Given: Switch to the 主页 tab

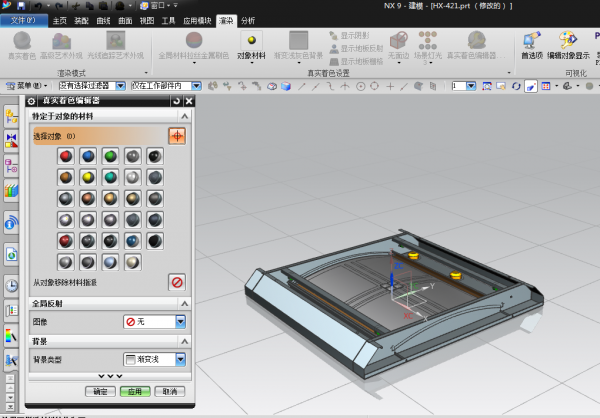Looking at the screenshot, I should [59, 21].
